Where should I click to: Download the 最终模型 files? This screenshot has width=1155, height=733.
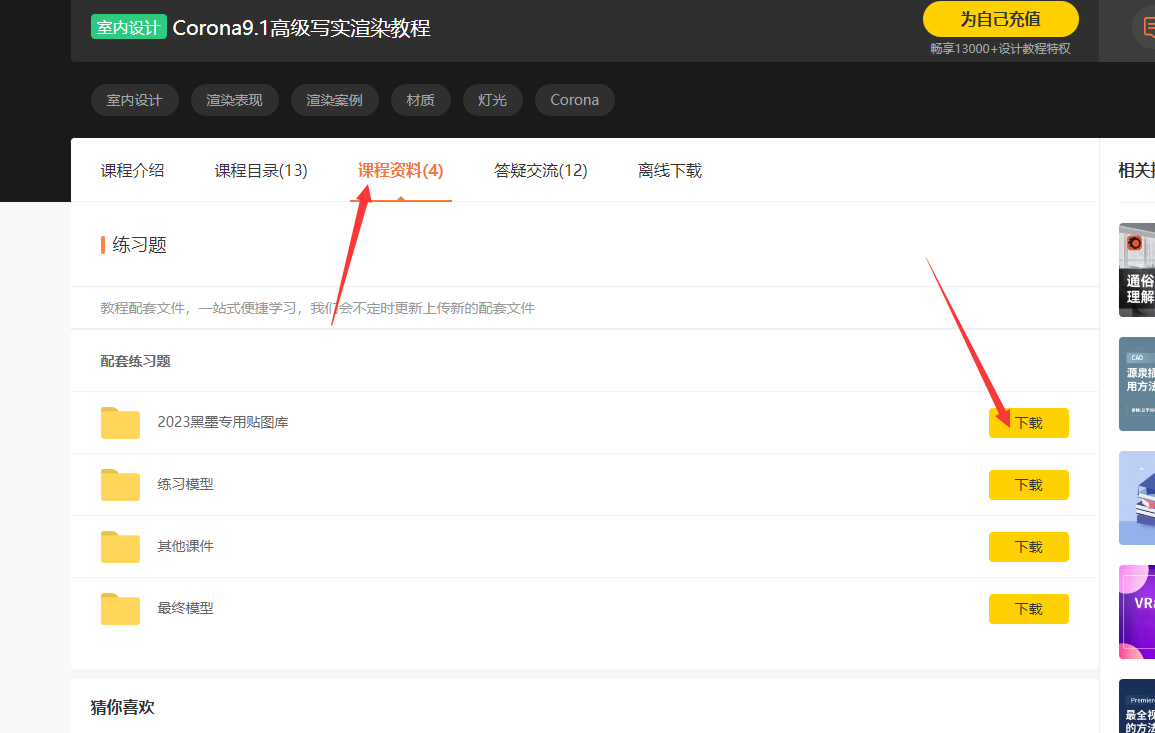(1028, 609)
